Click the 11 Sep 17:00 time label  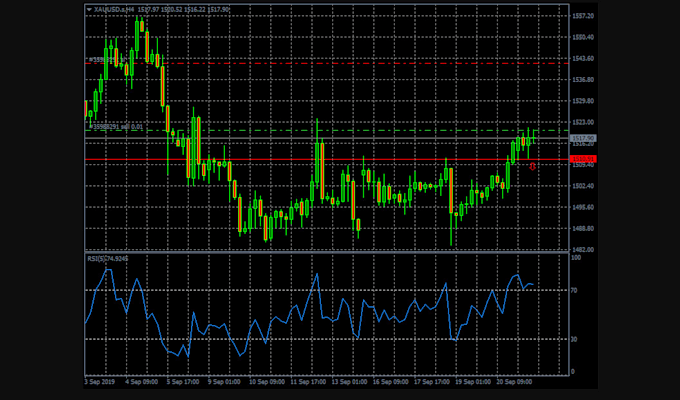pyautogui.click(x=308, y=382)
